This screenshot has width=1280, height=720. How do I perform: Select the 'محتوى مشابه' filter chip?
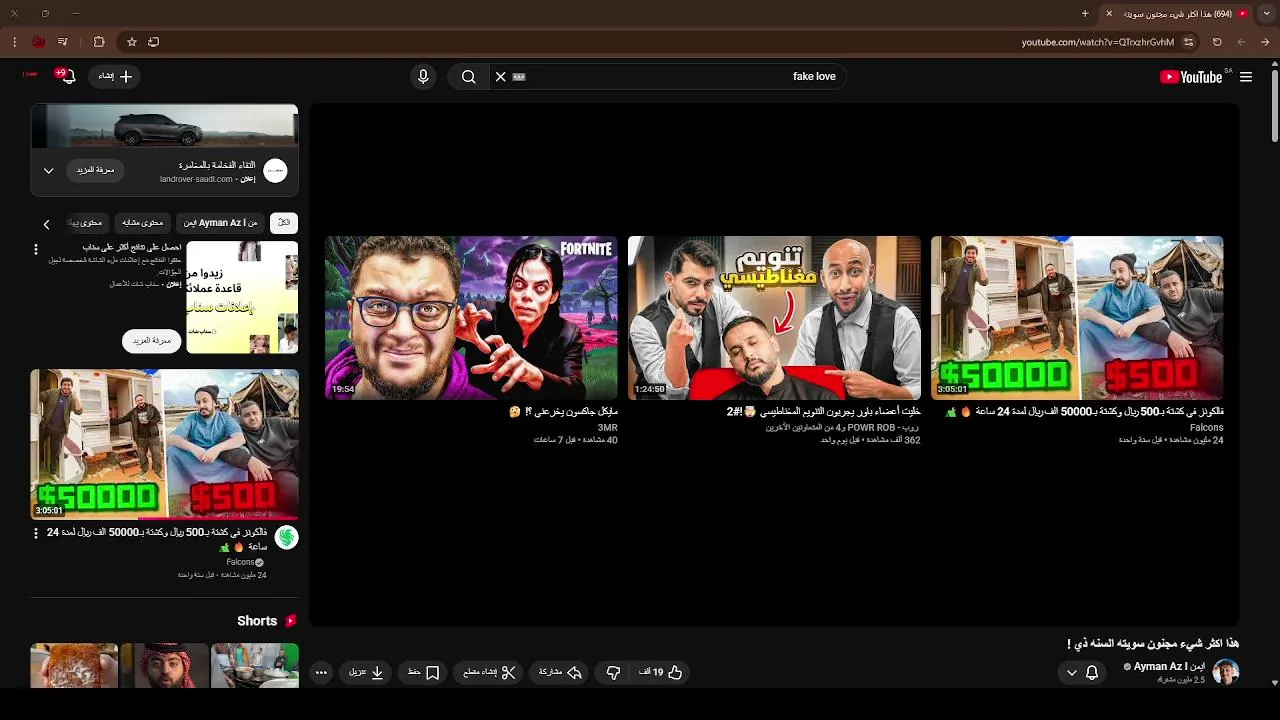[142, 223]
